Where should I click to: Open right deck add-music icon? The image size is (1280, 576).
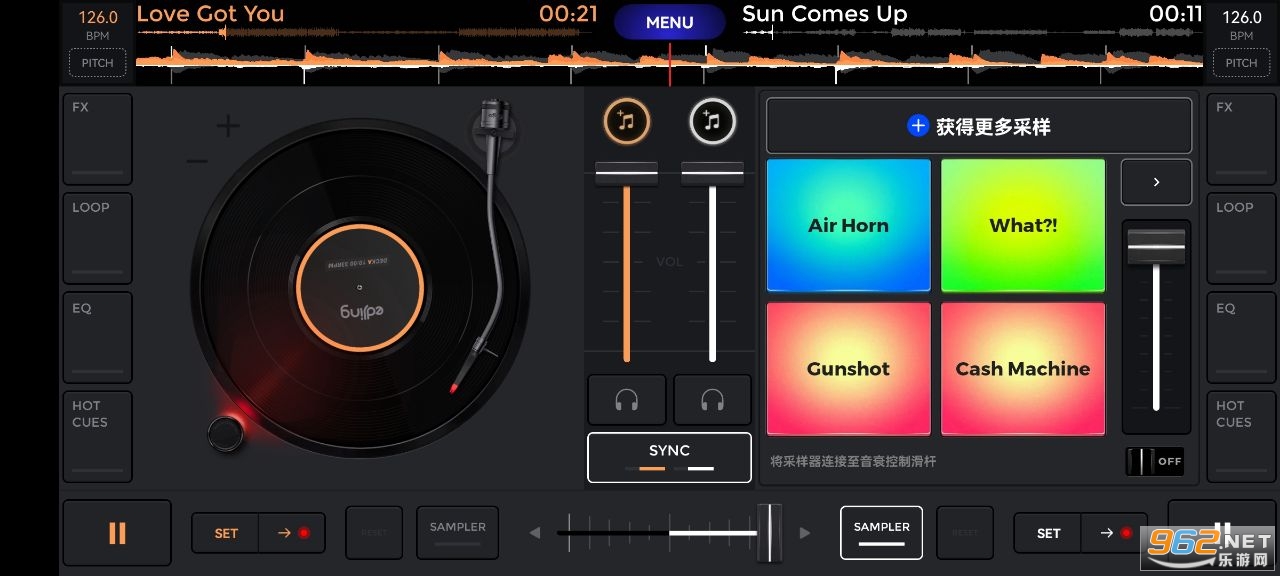(712, 122)
